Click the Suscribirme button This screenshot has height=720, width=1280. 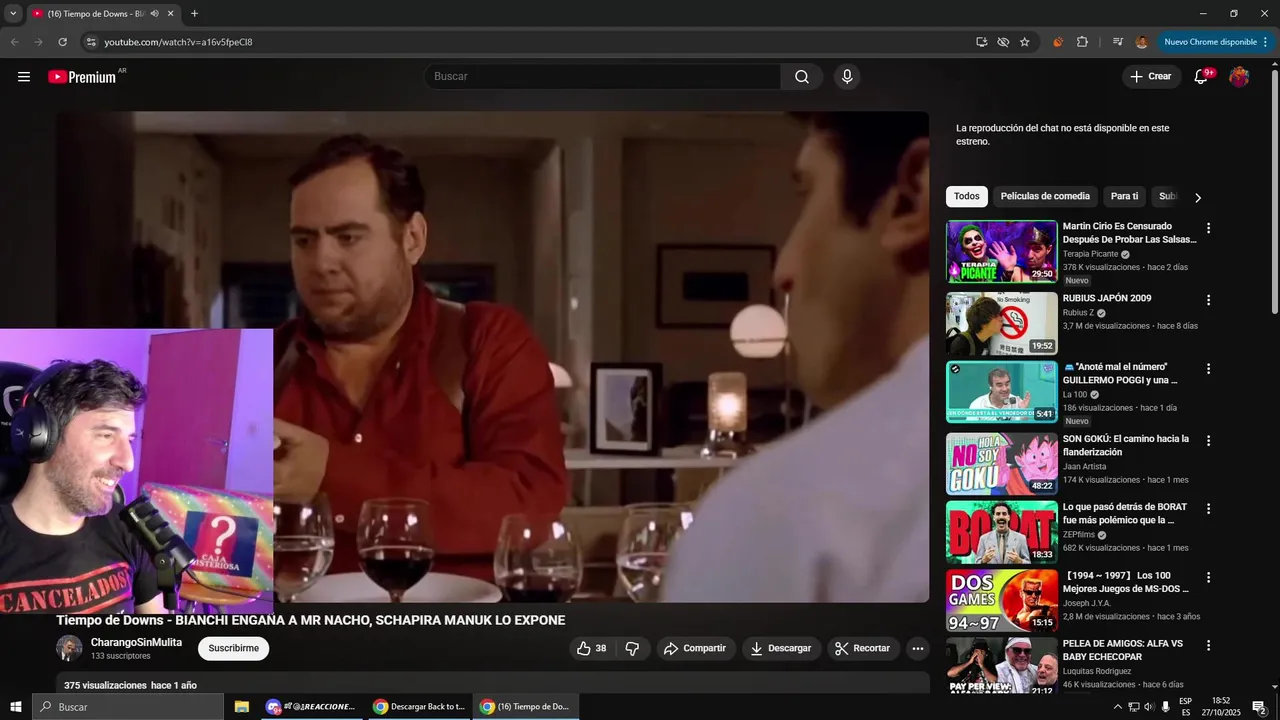233,648
